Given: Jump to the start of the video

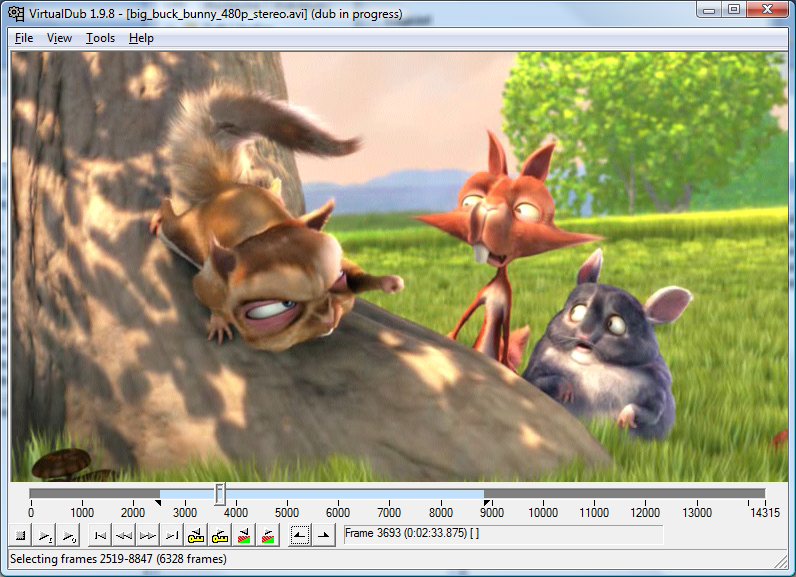Looking at the screenshot, I should (101, 535).
